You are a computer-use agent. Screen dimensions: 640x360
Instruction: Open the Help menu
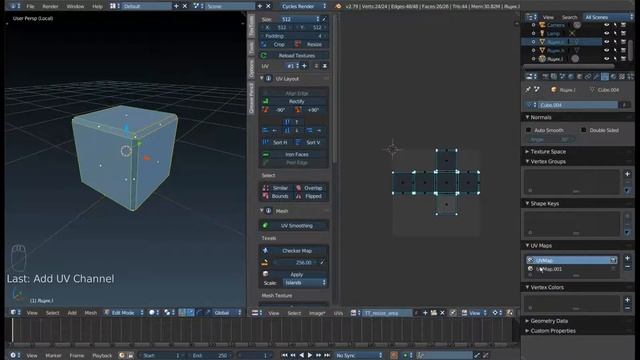point(98,6)
